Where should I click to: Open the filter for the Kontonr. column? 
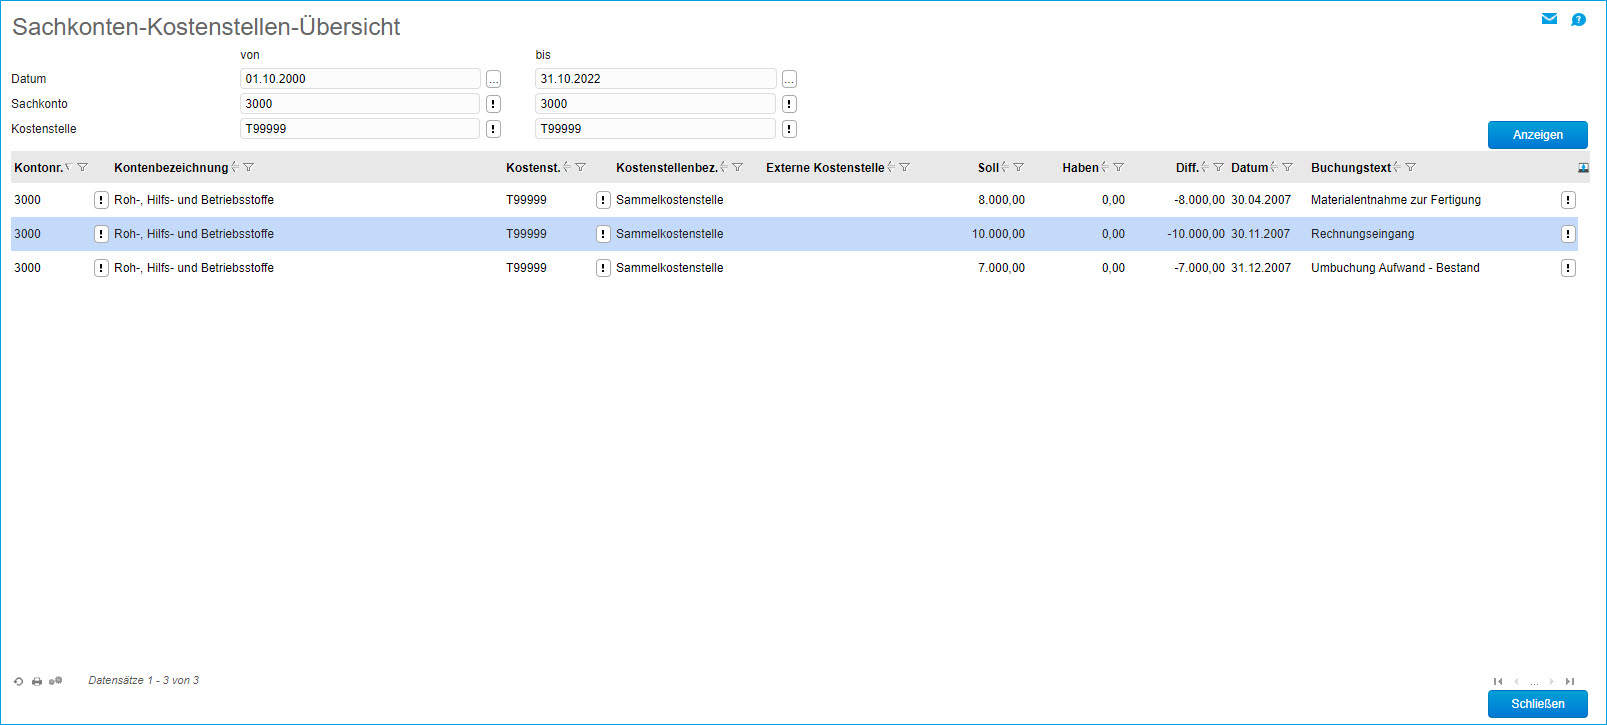coord(83,168)
